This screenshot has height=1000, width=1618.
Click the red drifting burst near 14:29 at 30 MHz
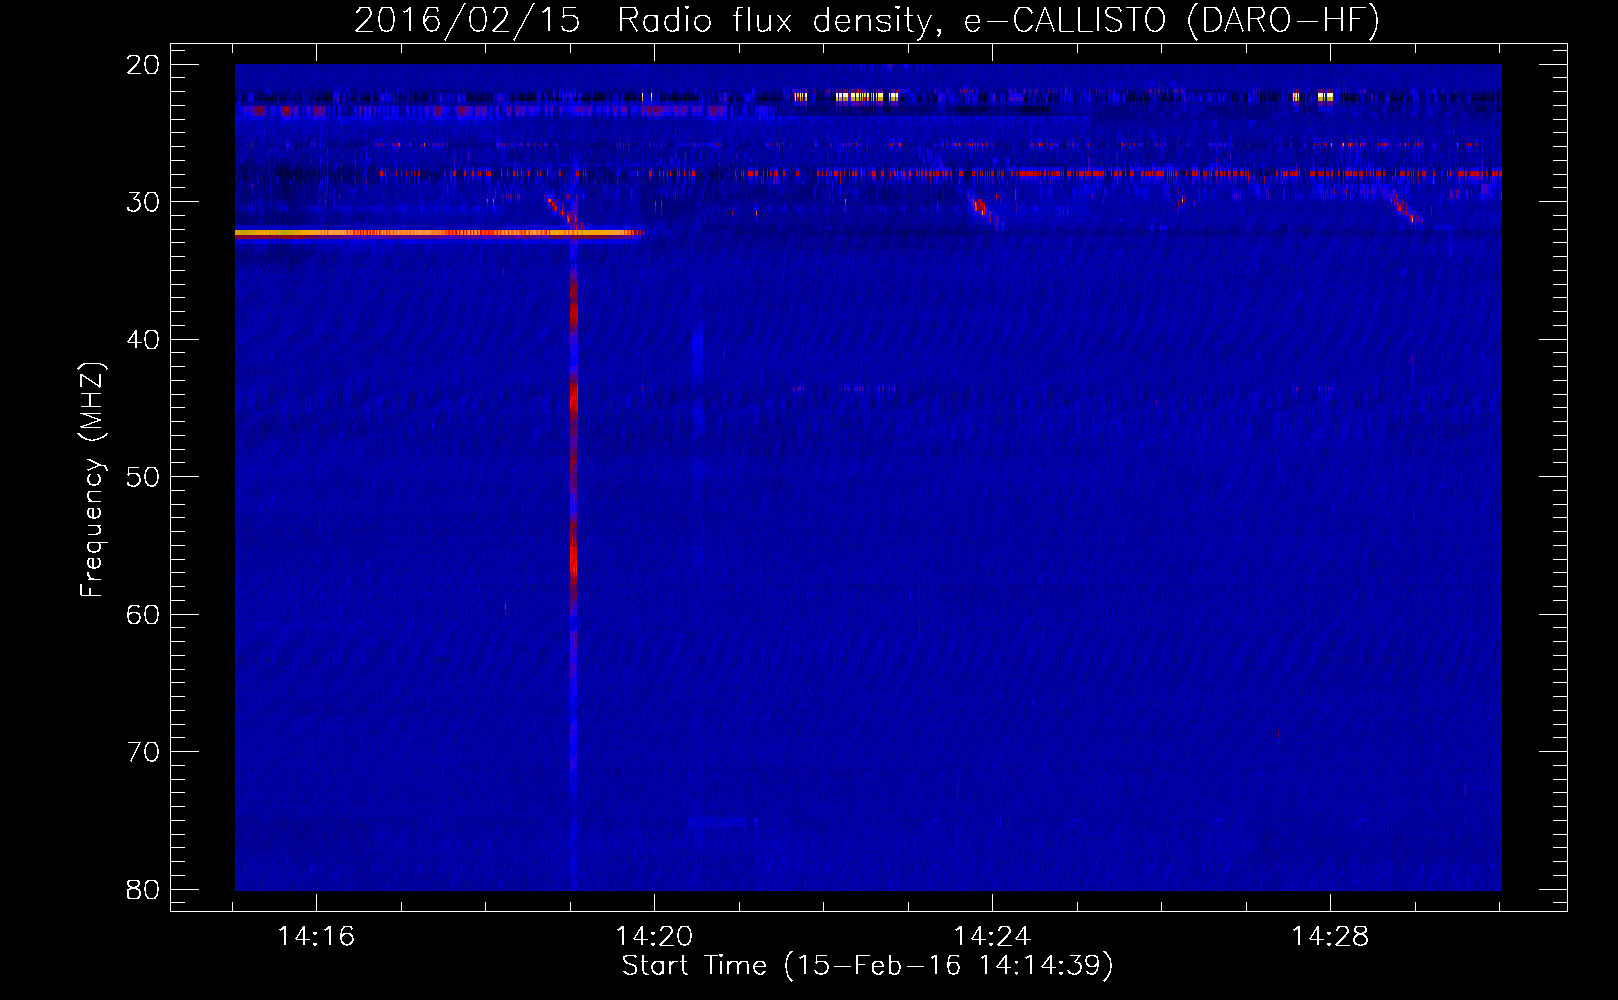1405,208
